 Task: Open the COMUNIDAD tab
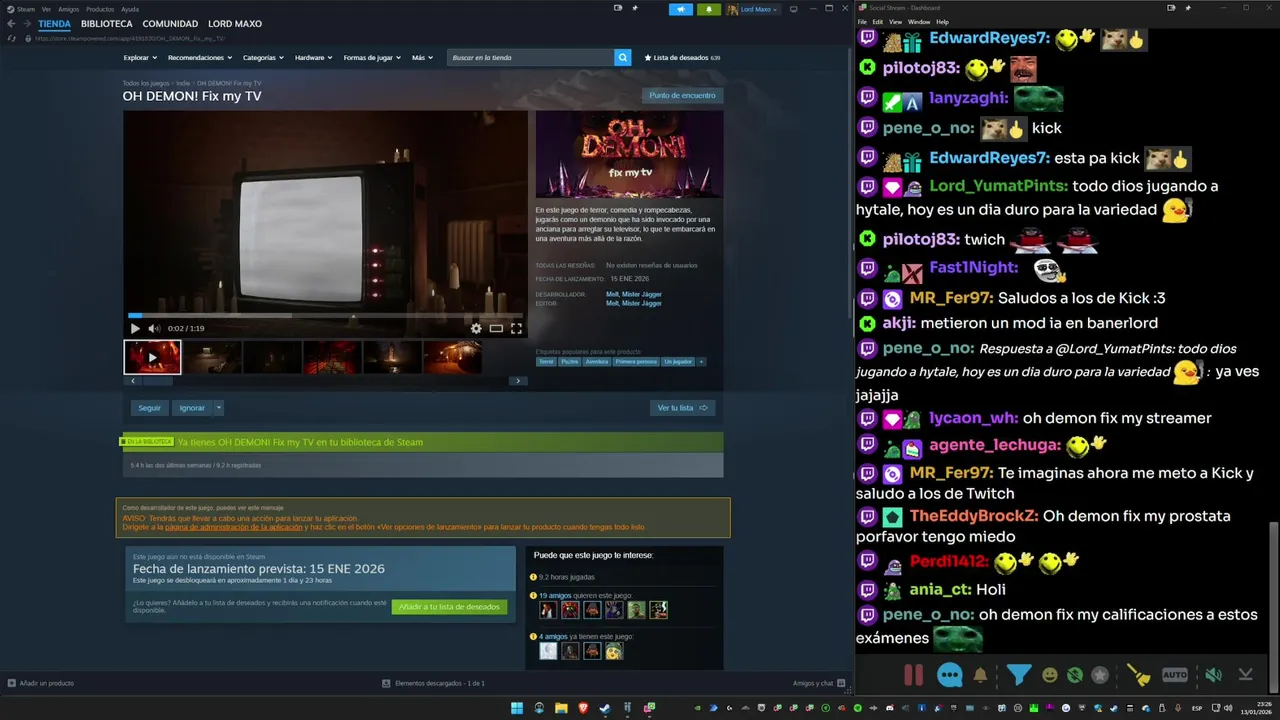[170, 23]
